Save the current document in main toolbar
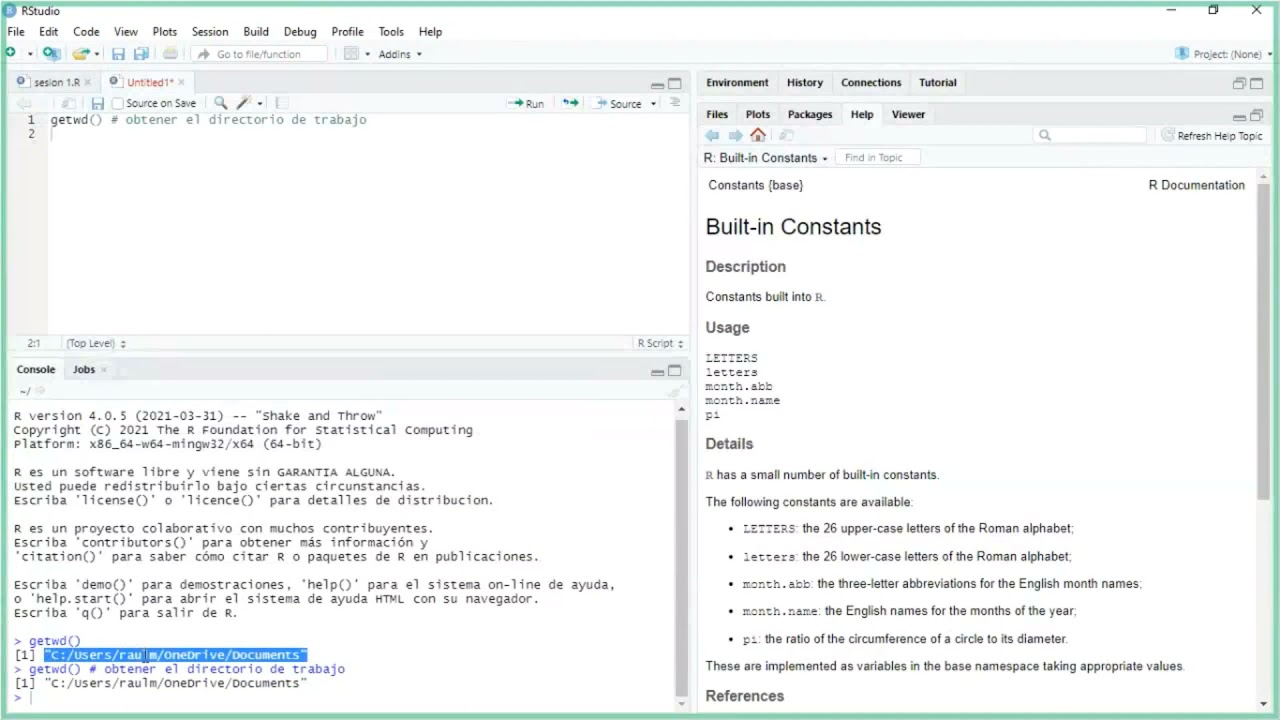Viewport: 1280px width, 720px height. [118, 54]
